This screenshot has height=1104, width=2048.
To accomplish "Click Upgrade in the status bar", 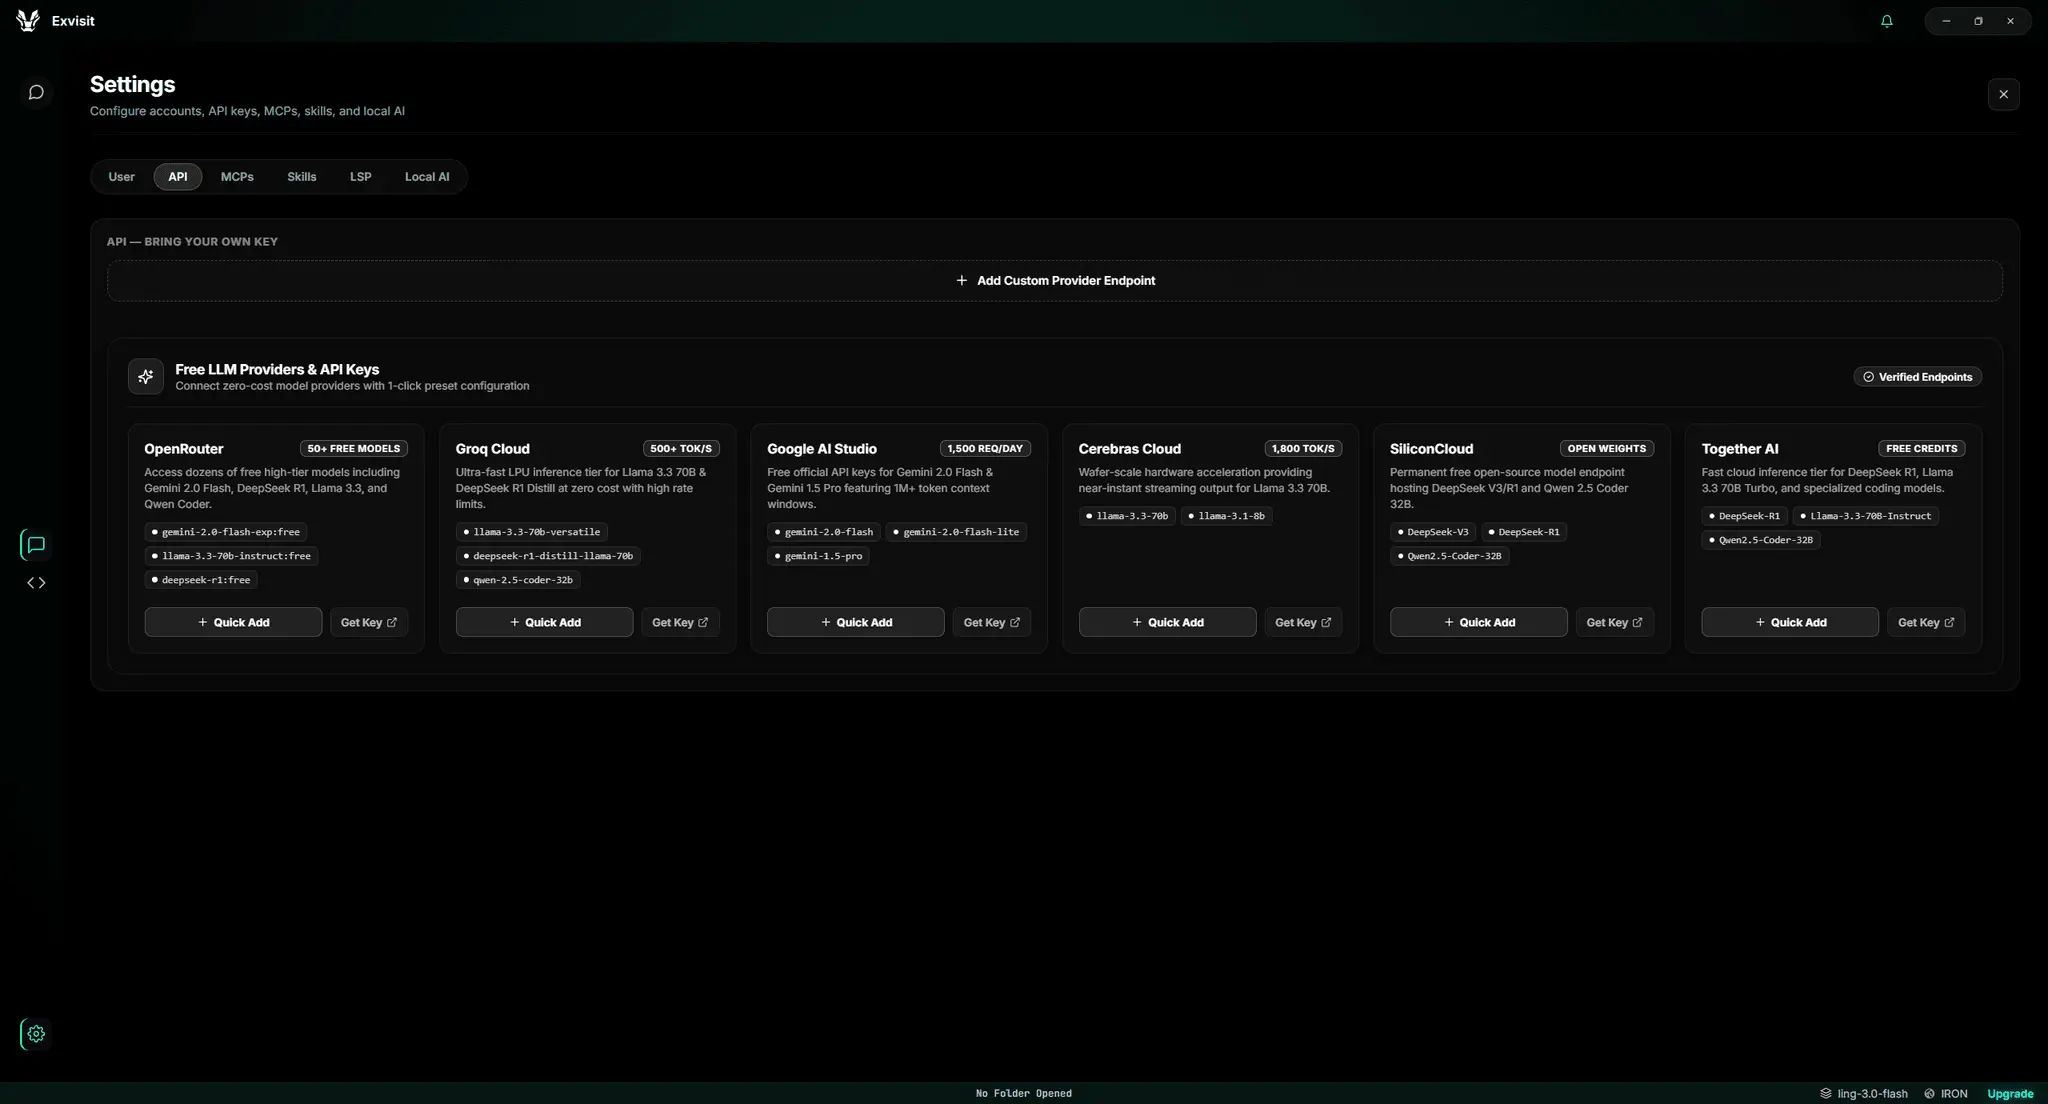I will (2010, 1094).
